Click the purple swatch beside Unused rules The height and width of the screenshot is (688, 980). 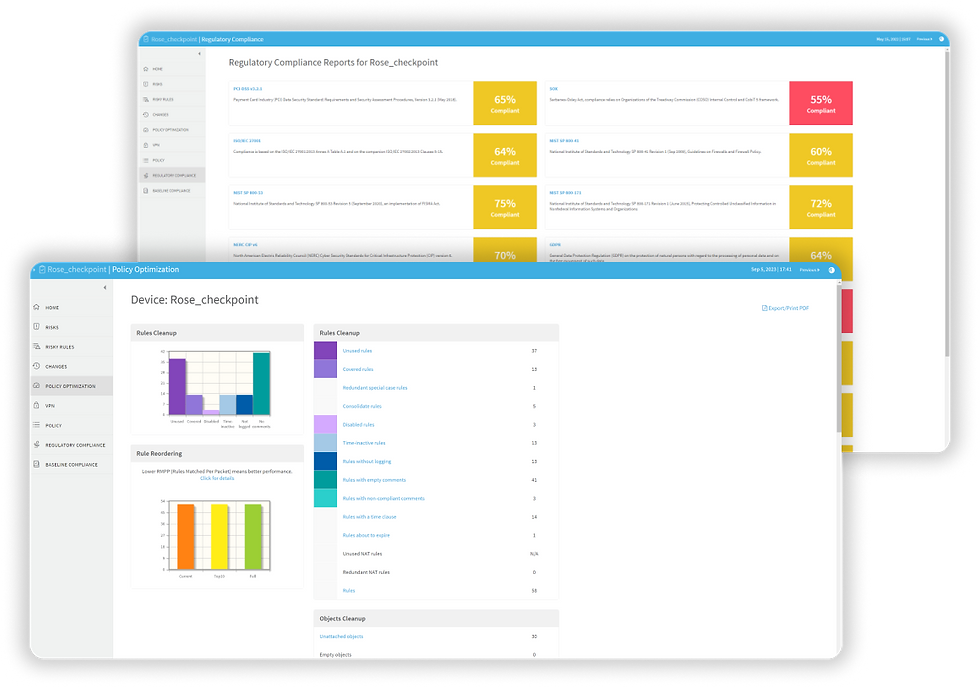click(325, 352)
